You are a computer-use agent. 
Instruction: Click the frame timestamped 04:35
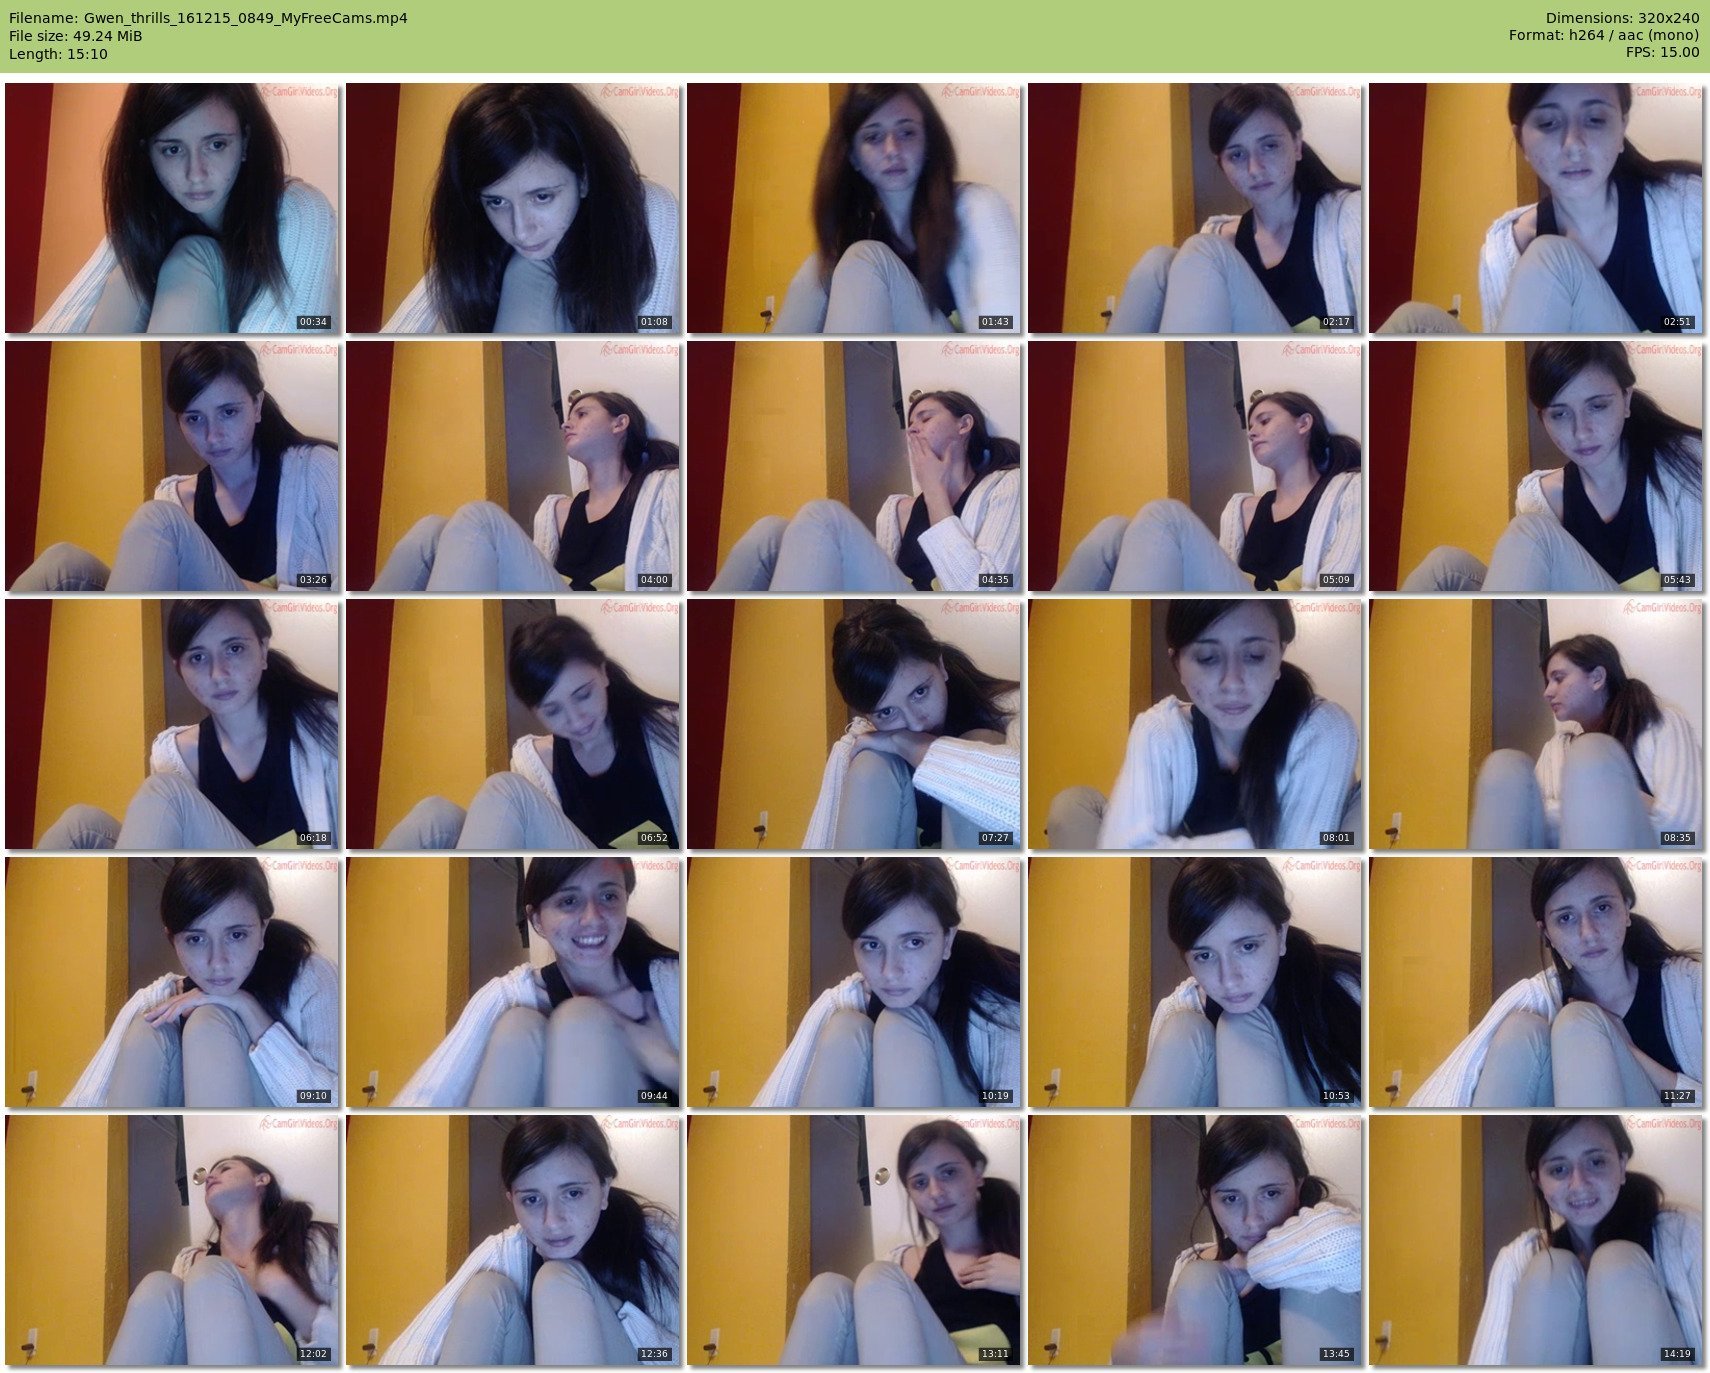pyautogui.click(x=854, y=466)
